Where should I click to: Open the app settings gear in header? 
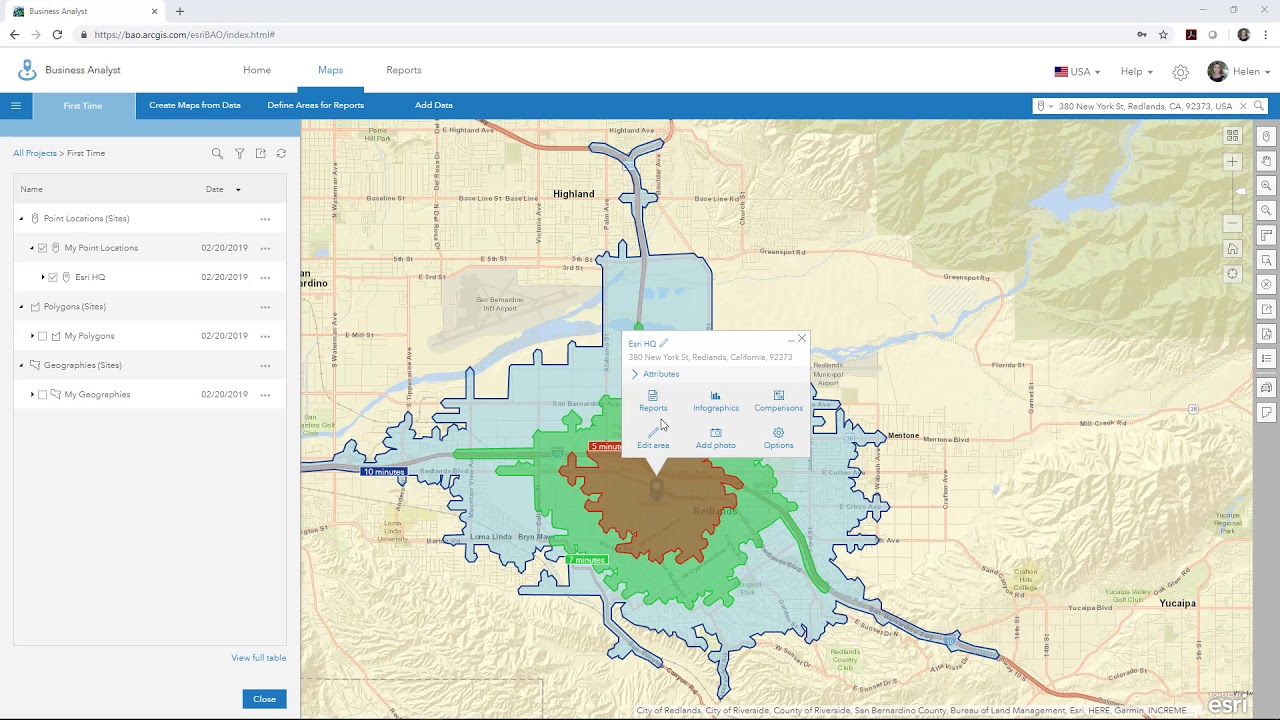click(1181, 72)
